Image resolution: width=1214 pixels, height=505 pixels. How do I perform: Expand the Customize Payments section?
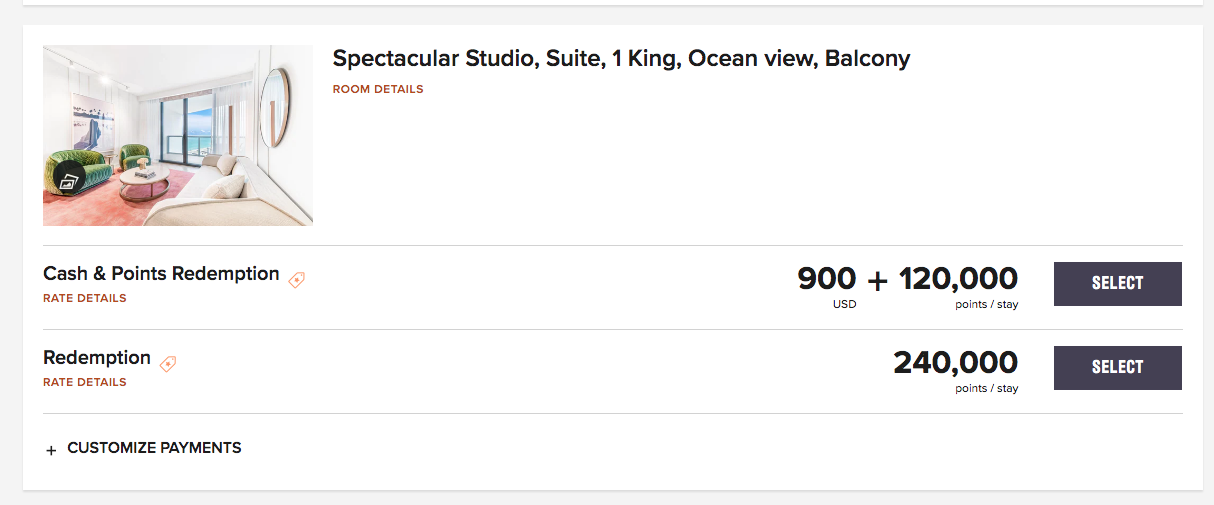tap(153, 448)
